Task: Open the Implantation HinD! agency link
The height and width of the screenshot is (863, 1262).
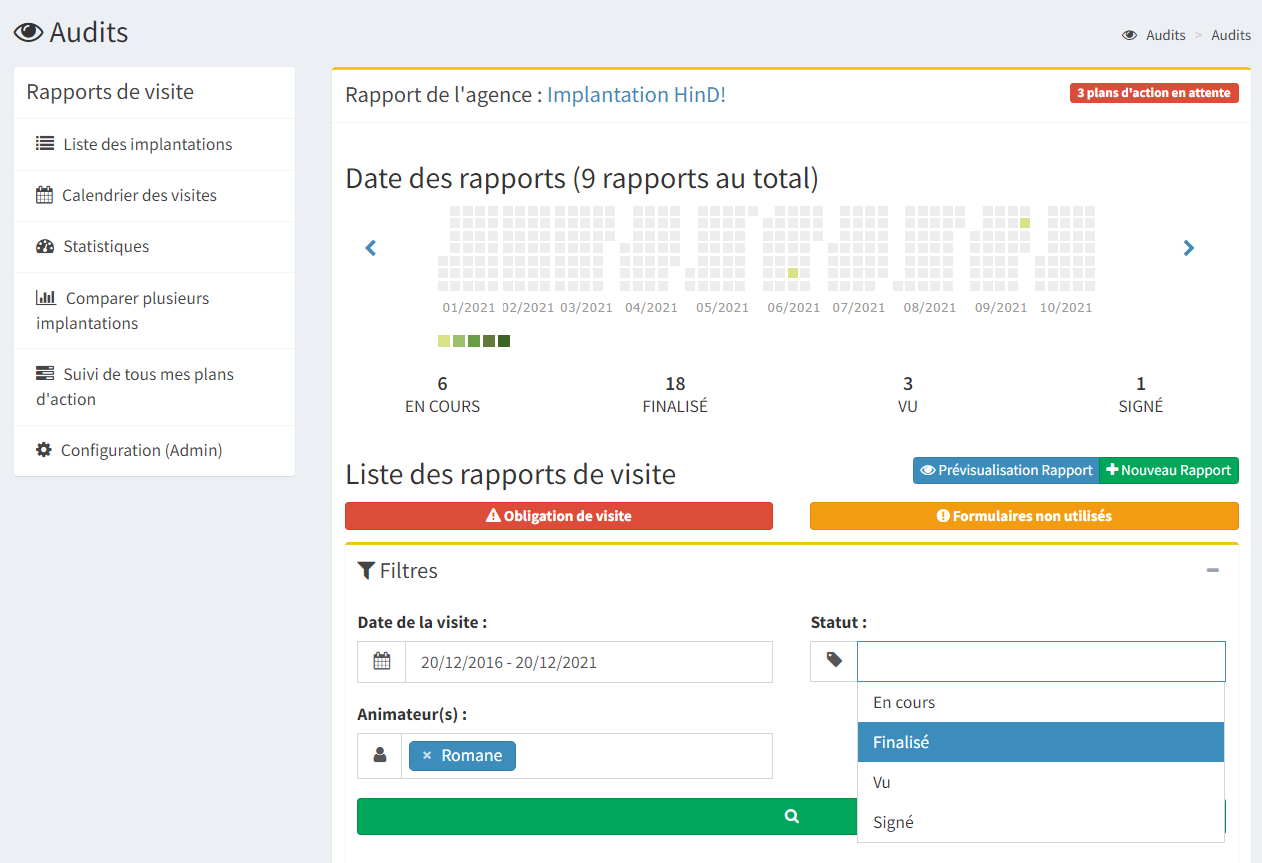Action: coord(636,95)
